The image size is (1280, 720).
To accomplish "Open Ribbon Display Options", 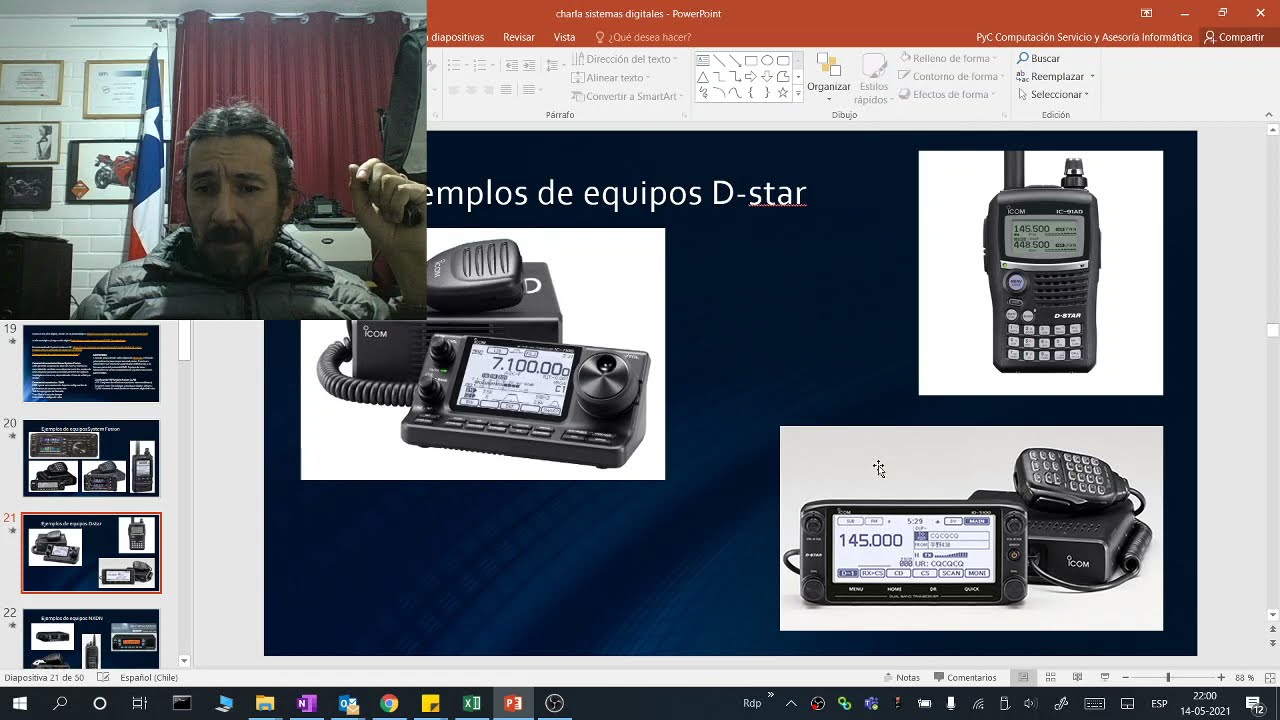I will point(1146,13).
